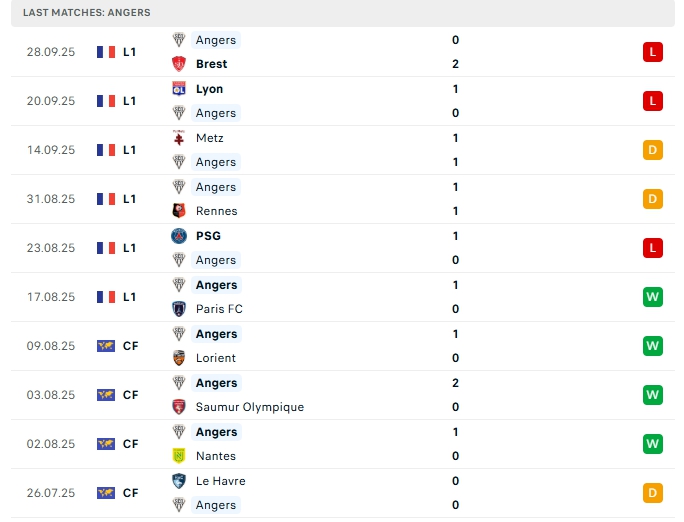The width and height of the screenshot is (684, 522).
Task: Open the L1 league label on 20.09.25 match
Action: tap(130, 101)
